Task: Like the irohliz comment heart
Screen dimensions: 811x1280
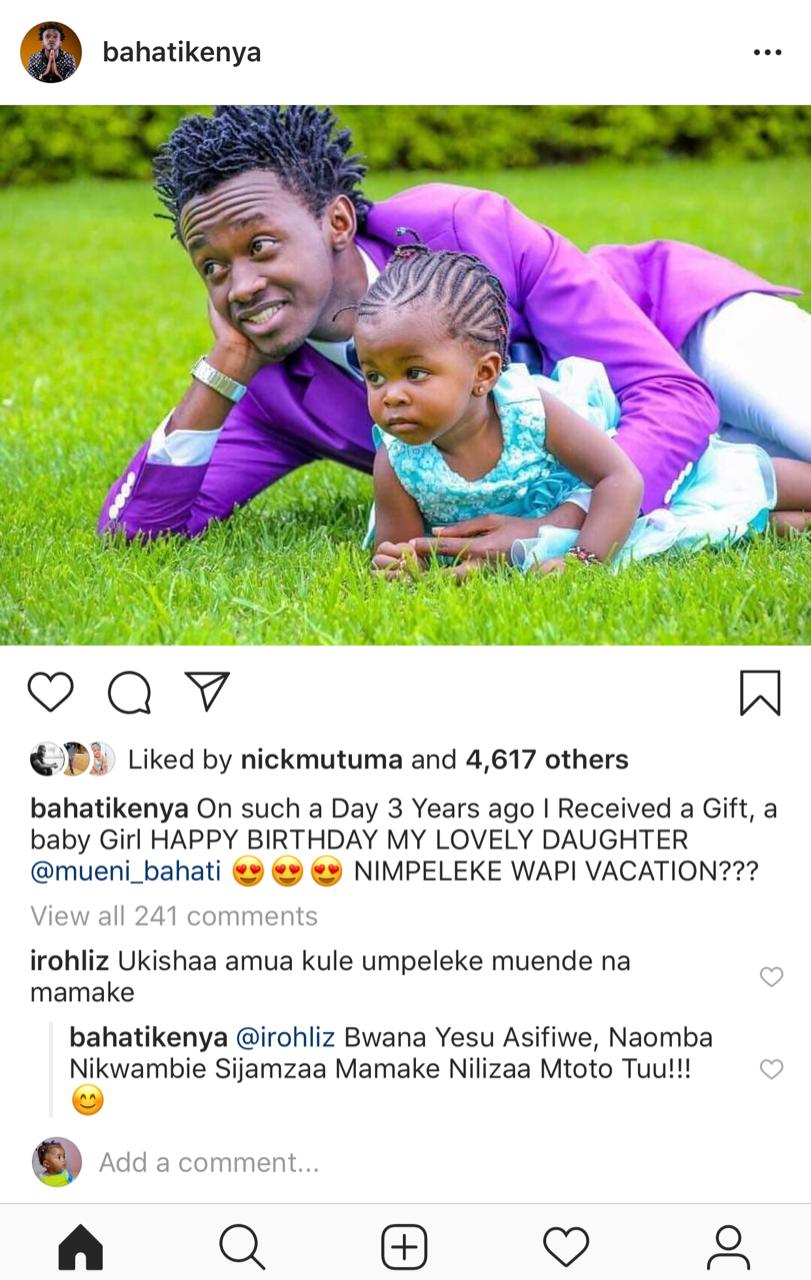Action: click(771, 976)
